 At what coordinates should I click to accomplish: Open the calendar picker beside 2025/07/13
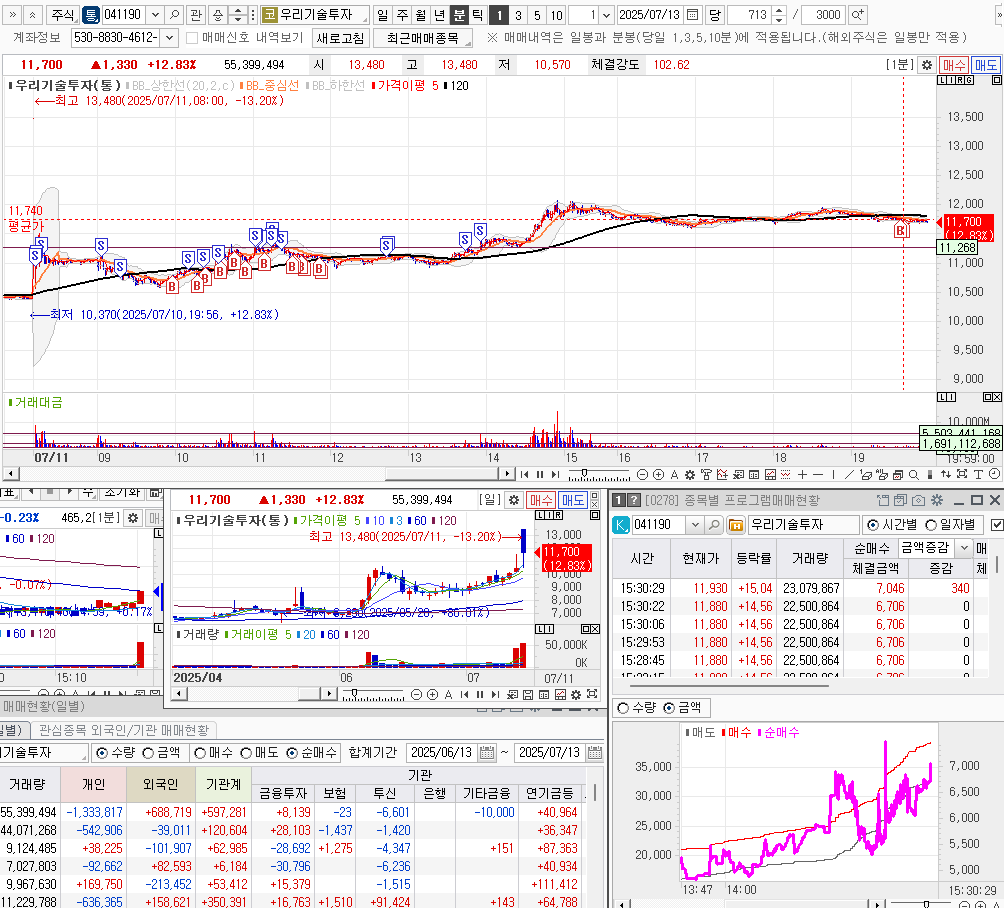point(692,14)
